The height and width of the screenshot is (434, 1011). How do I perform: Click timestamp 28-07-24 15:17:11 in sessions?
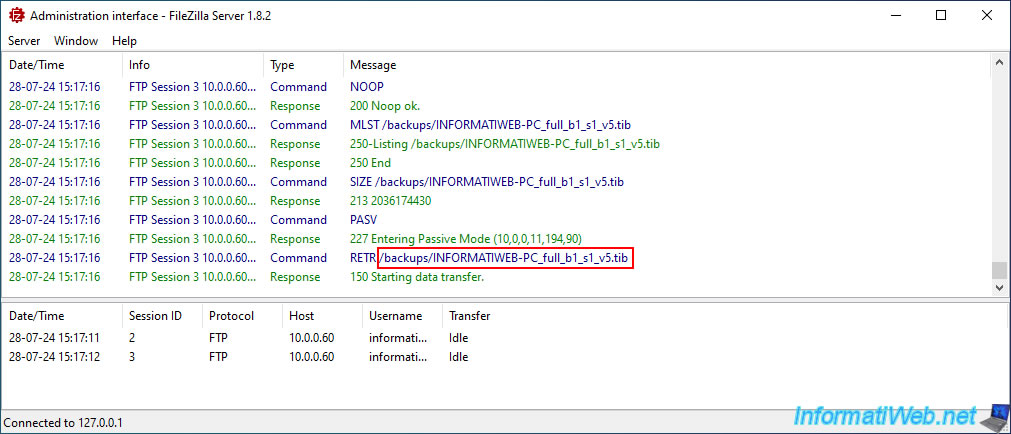tap(55, 337)
